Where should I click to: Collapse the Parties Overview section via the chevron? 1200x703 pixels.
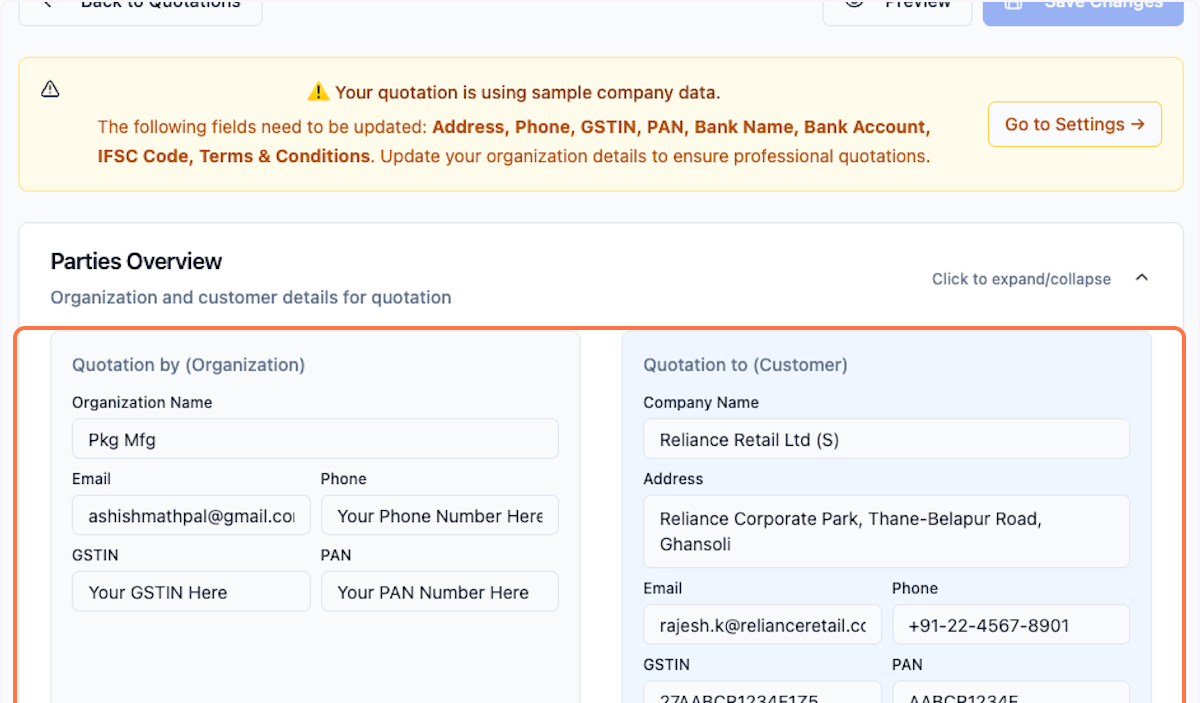point(1141,277)
